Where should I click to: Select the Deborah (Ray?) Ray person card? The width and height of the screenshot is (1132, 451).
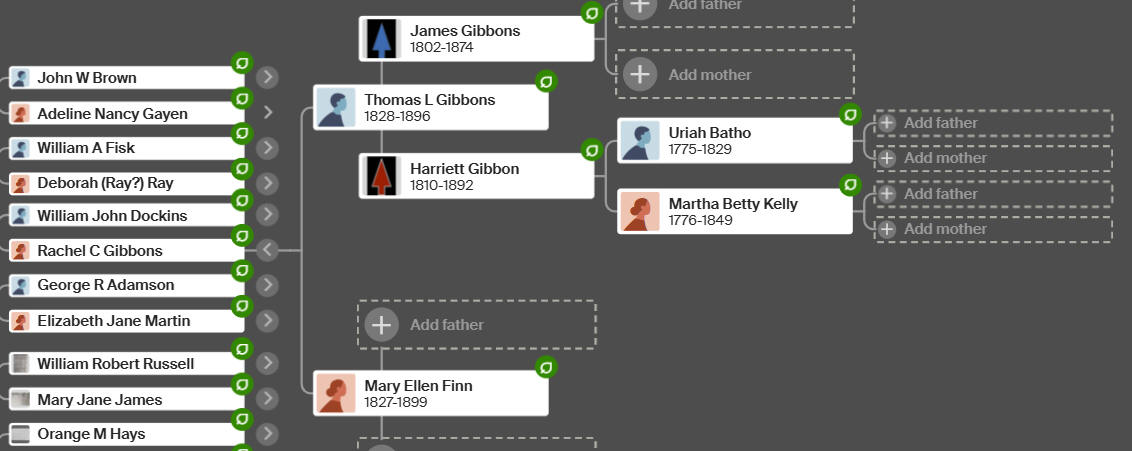pos(126,183)
